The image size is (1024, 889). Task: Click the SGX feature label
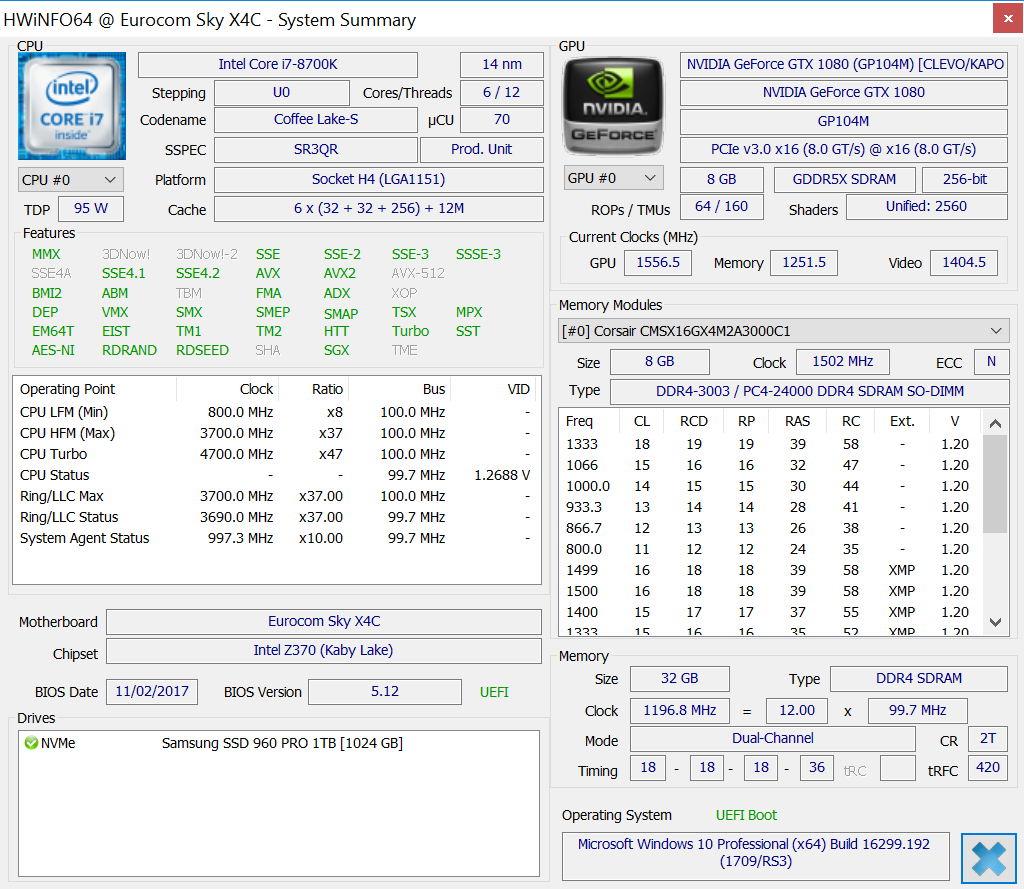(336, 350)
